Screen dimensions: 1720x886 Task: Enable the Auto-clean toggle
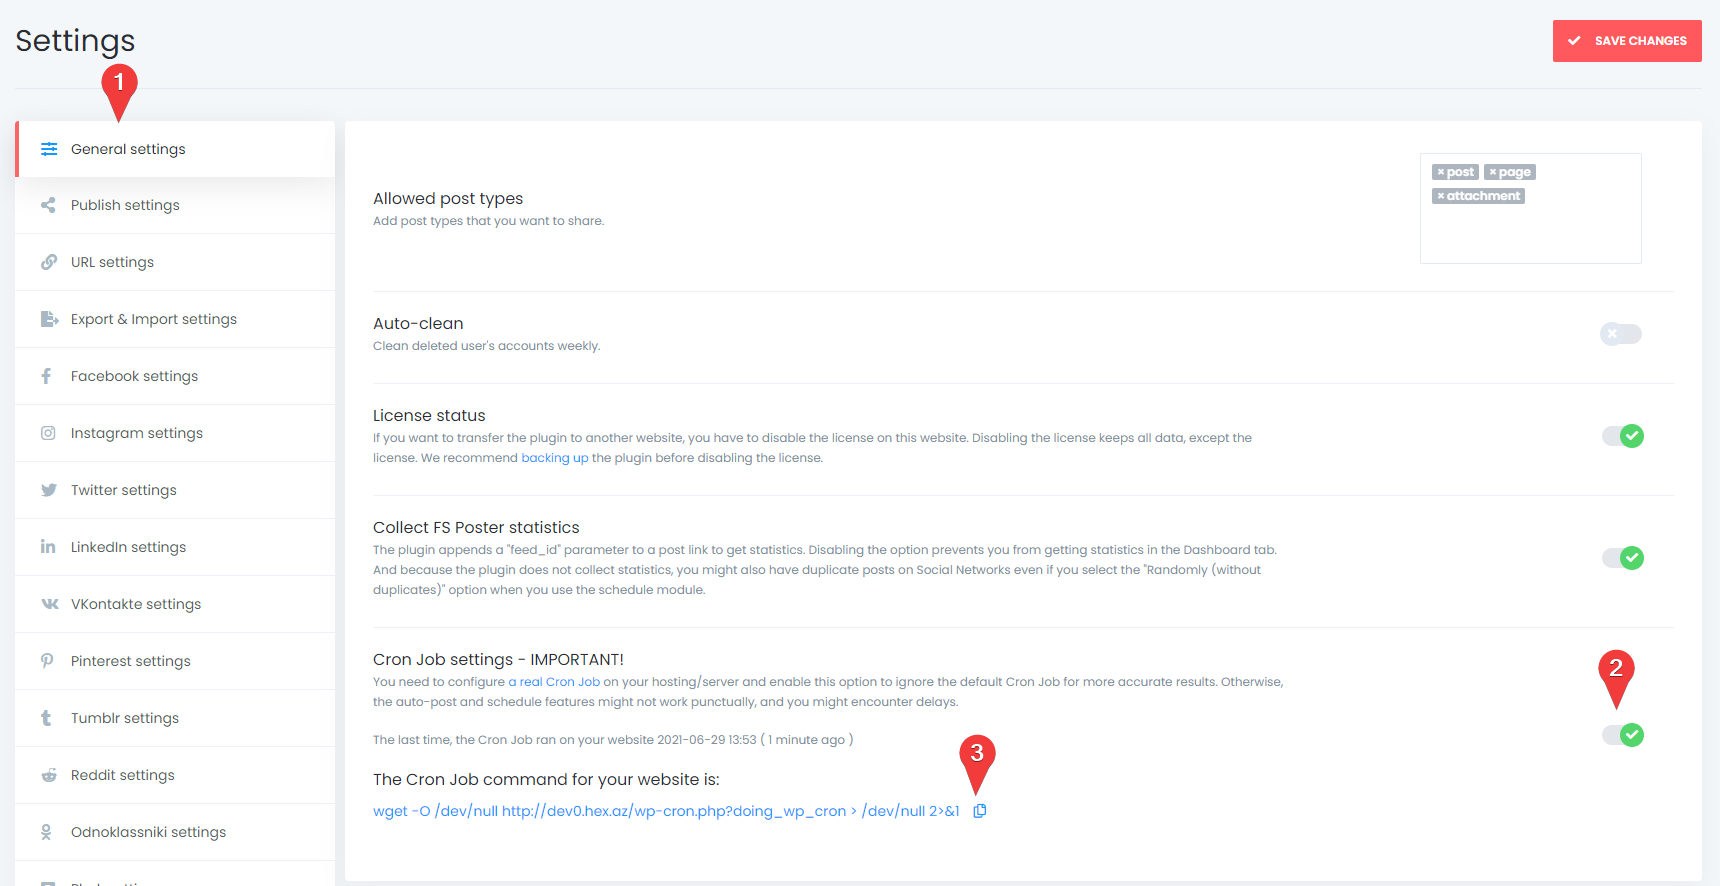point(1621,334)
